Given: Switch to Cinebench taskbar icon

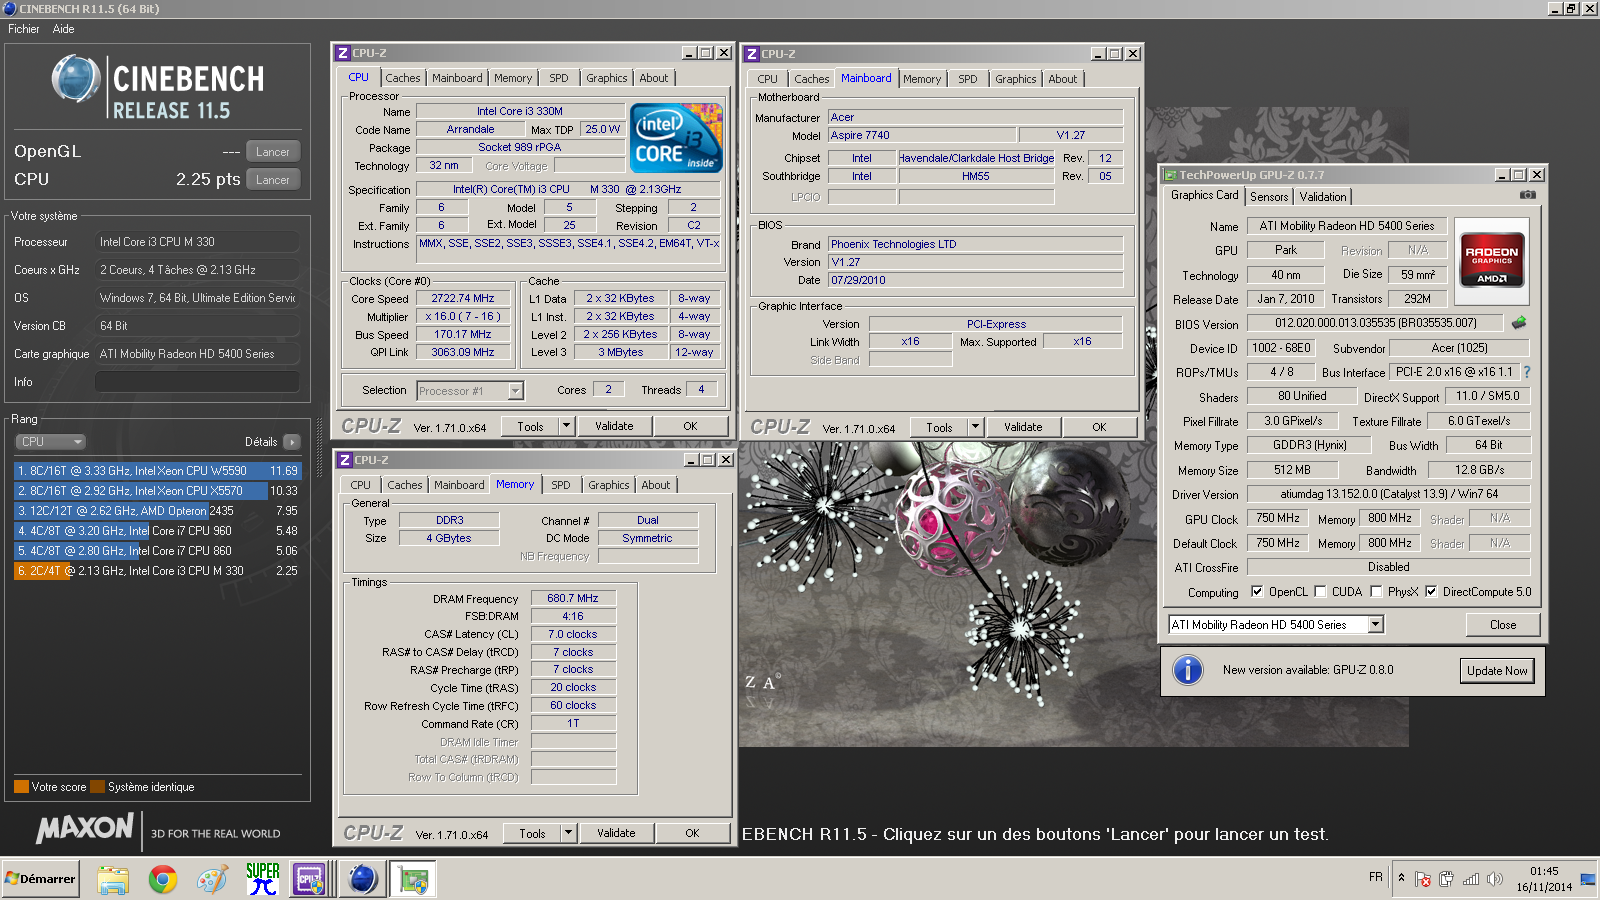Looking at the screenshot, I should point(362,879).
